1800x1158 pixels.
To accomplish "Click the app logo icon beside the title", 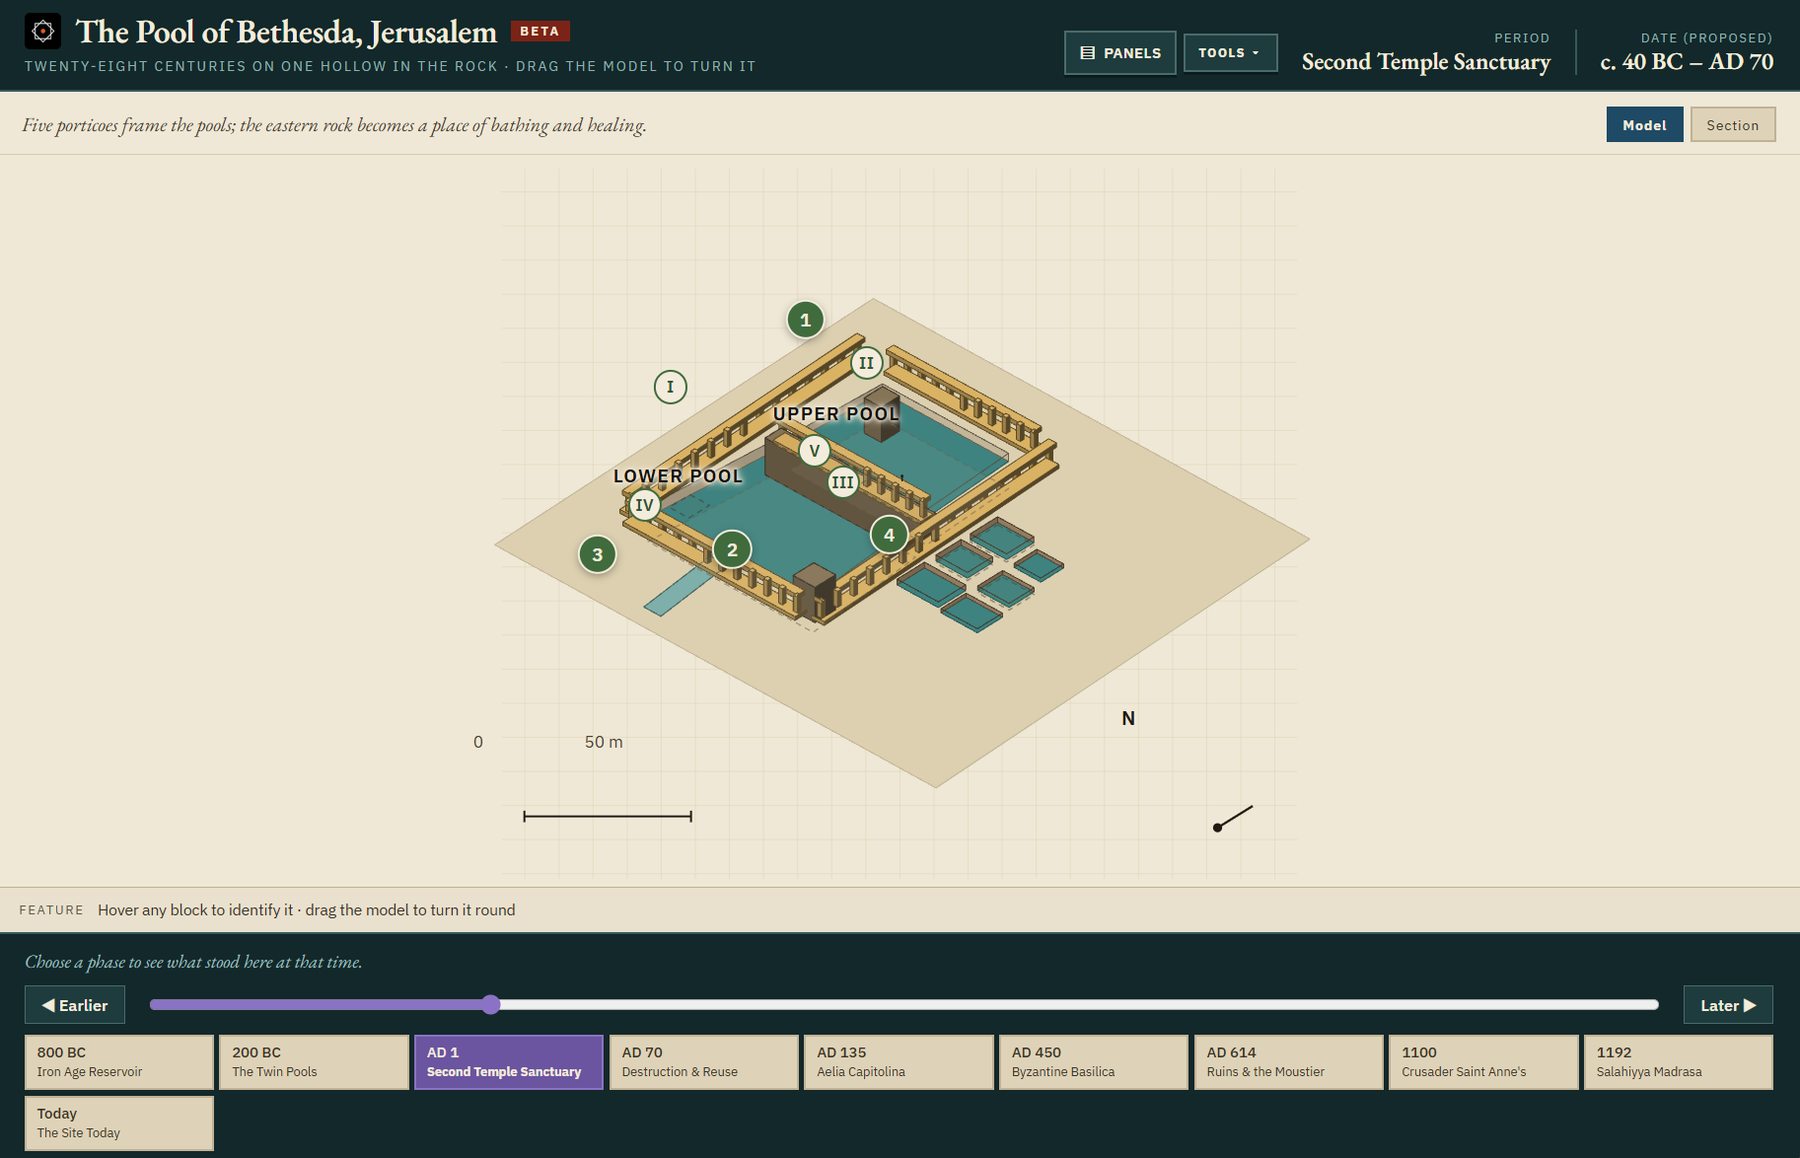I will point(42,31).
